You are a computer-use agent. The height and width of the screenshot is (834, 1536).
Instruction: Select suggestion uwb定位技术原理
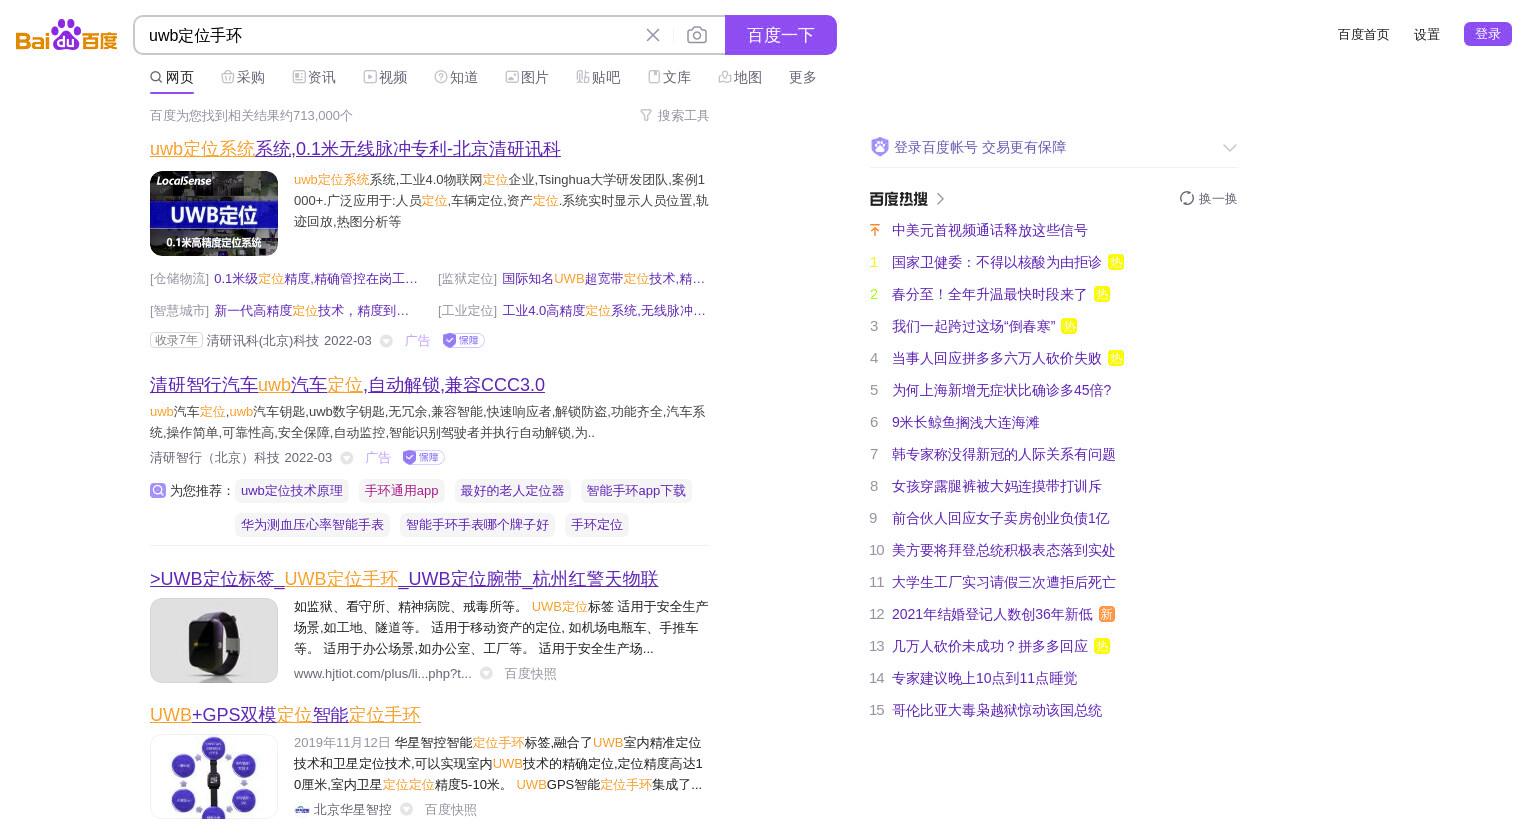292,491
